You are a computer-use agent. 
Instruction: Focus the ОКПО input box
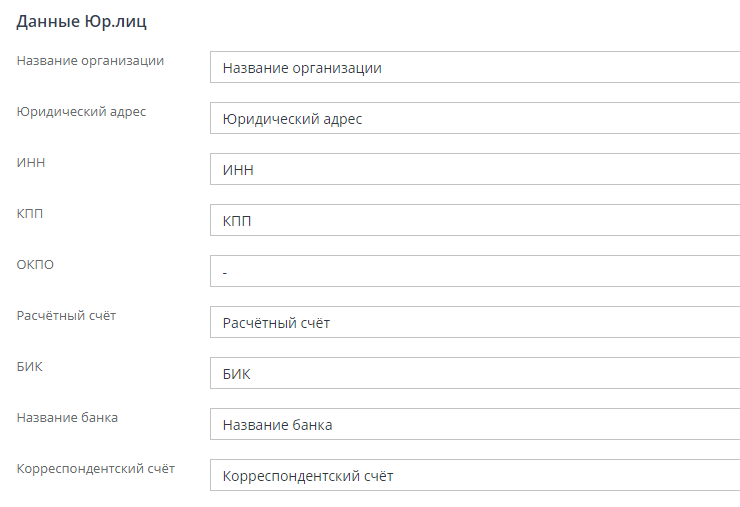pyautogui.click(x=475, y=272)
